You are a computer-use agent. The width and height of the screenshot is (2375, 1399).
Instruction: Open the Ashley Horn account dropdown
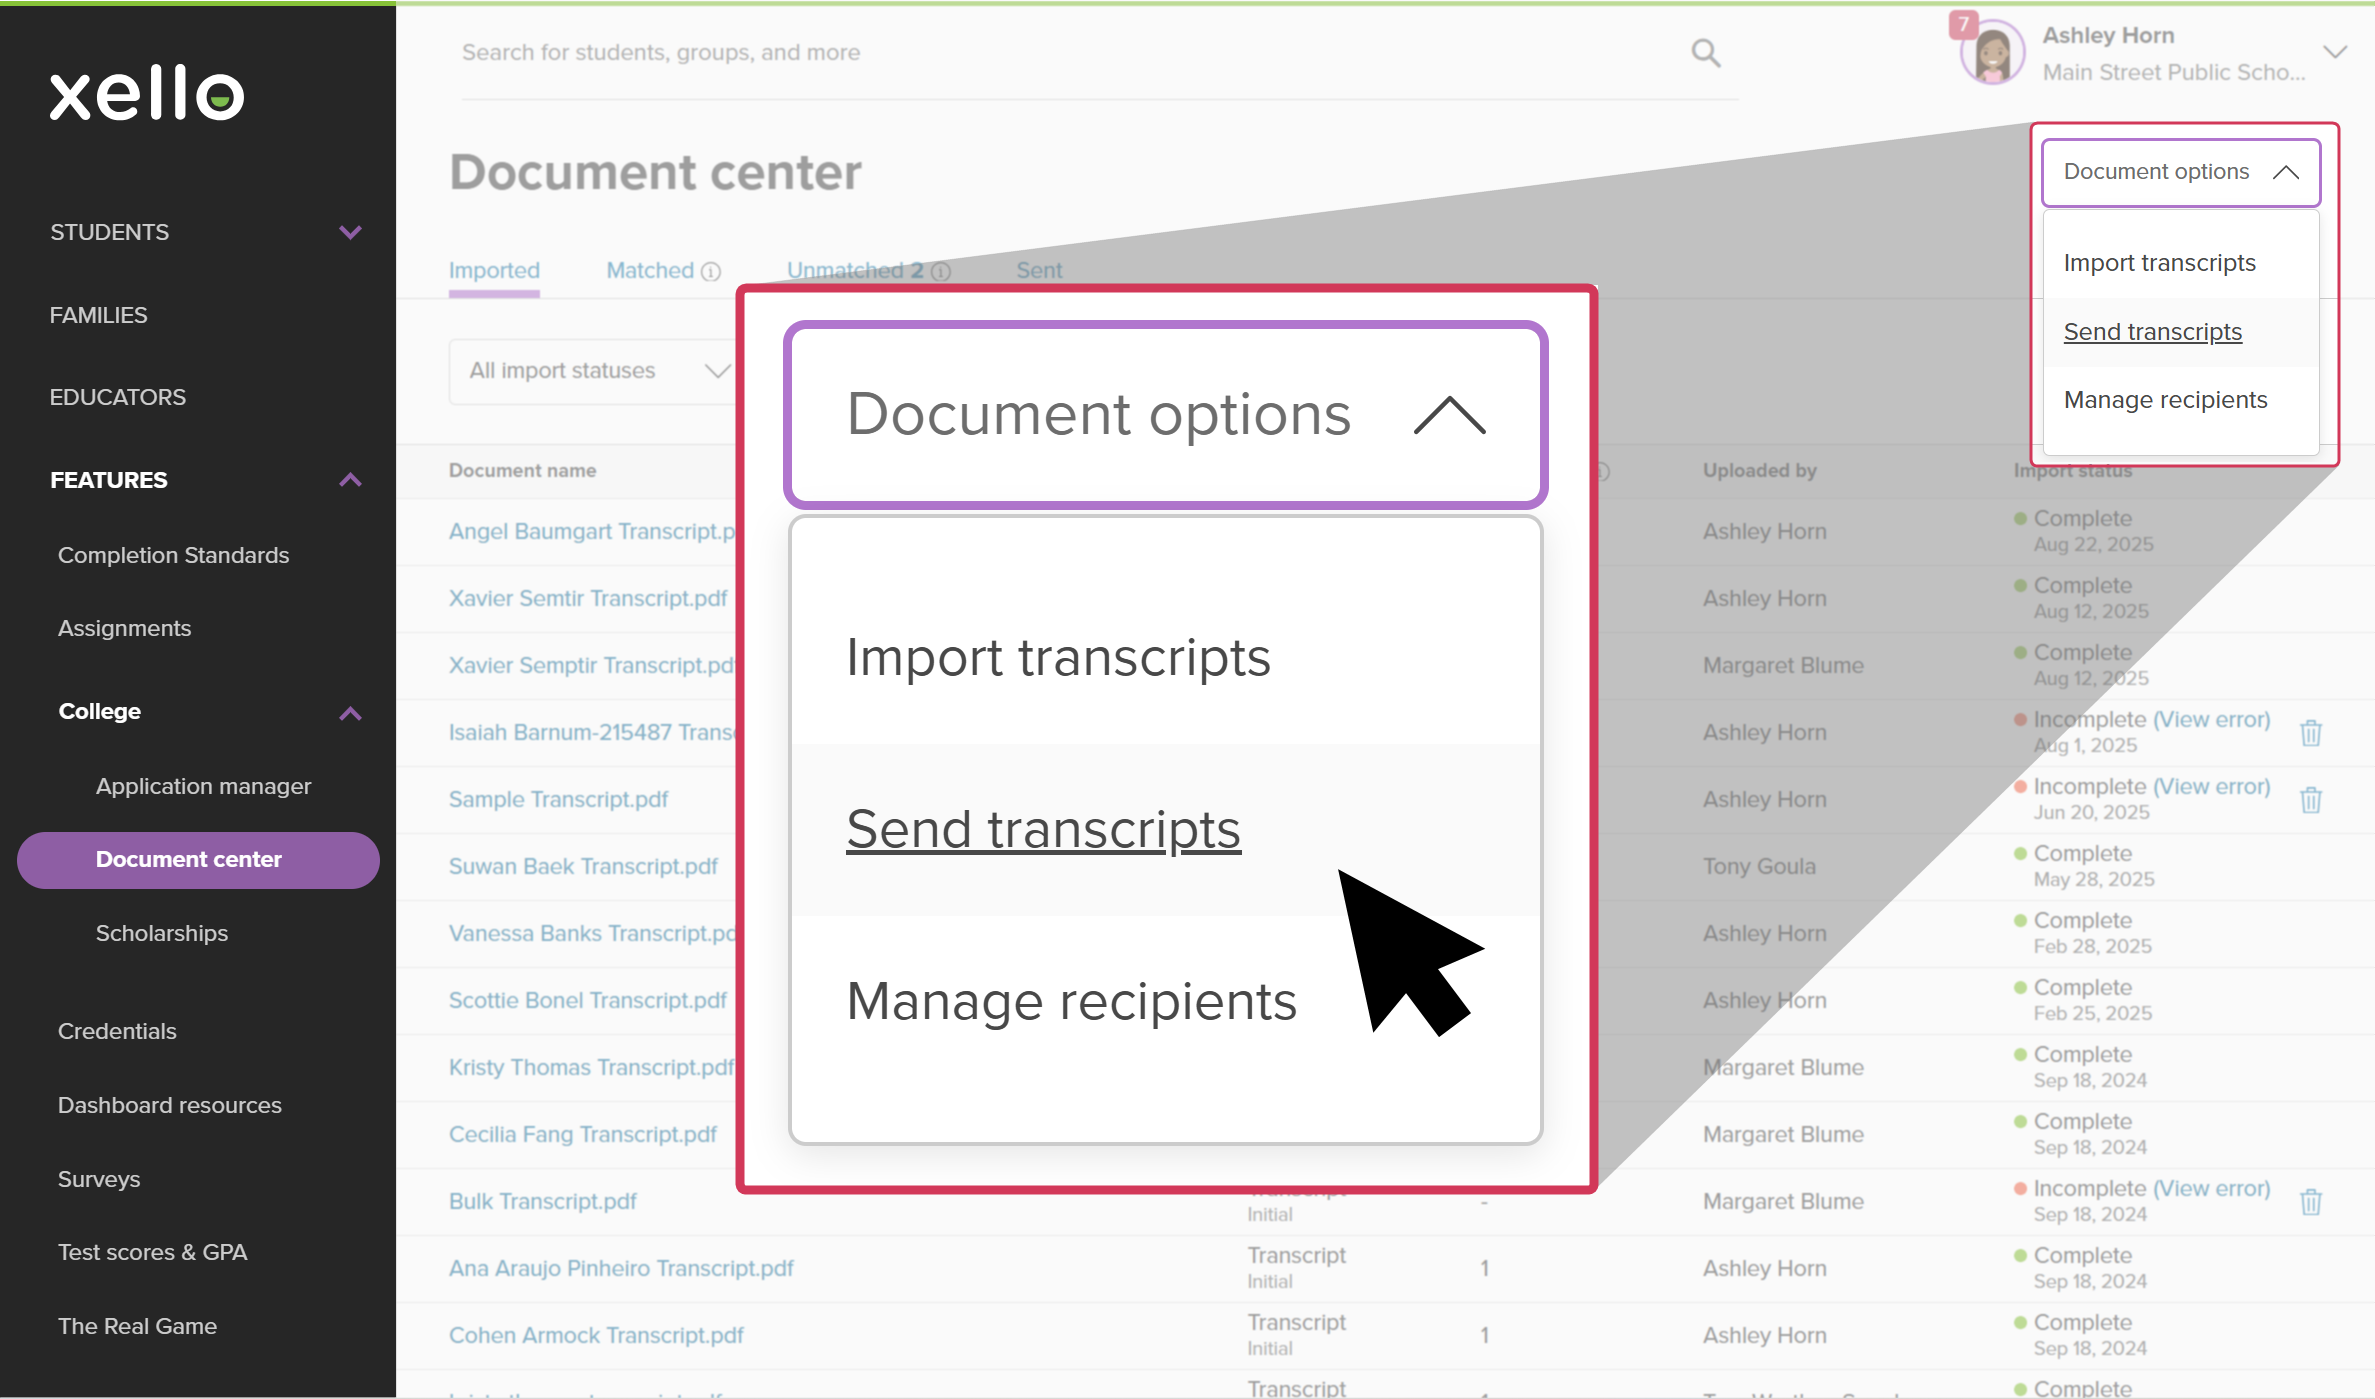(2335, 52)
